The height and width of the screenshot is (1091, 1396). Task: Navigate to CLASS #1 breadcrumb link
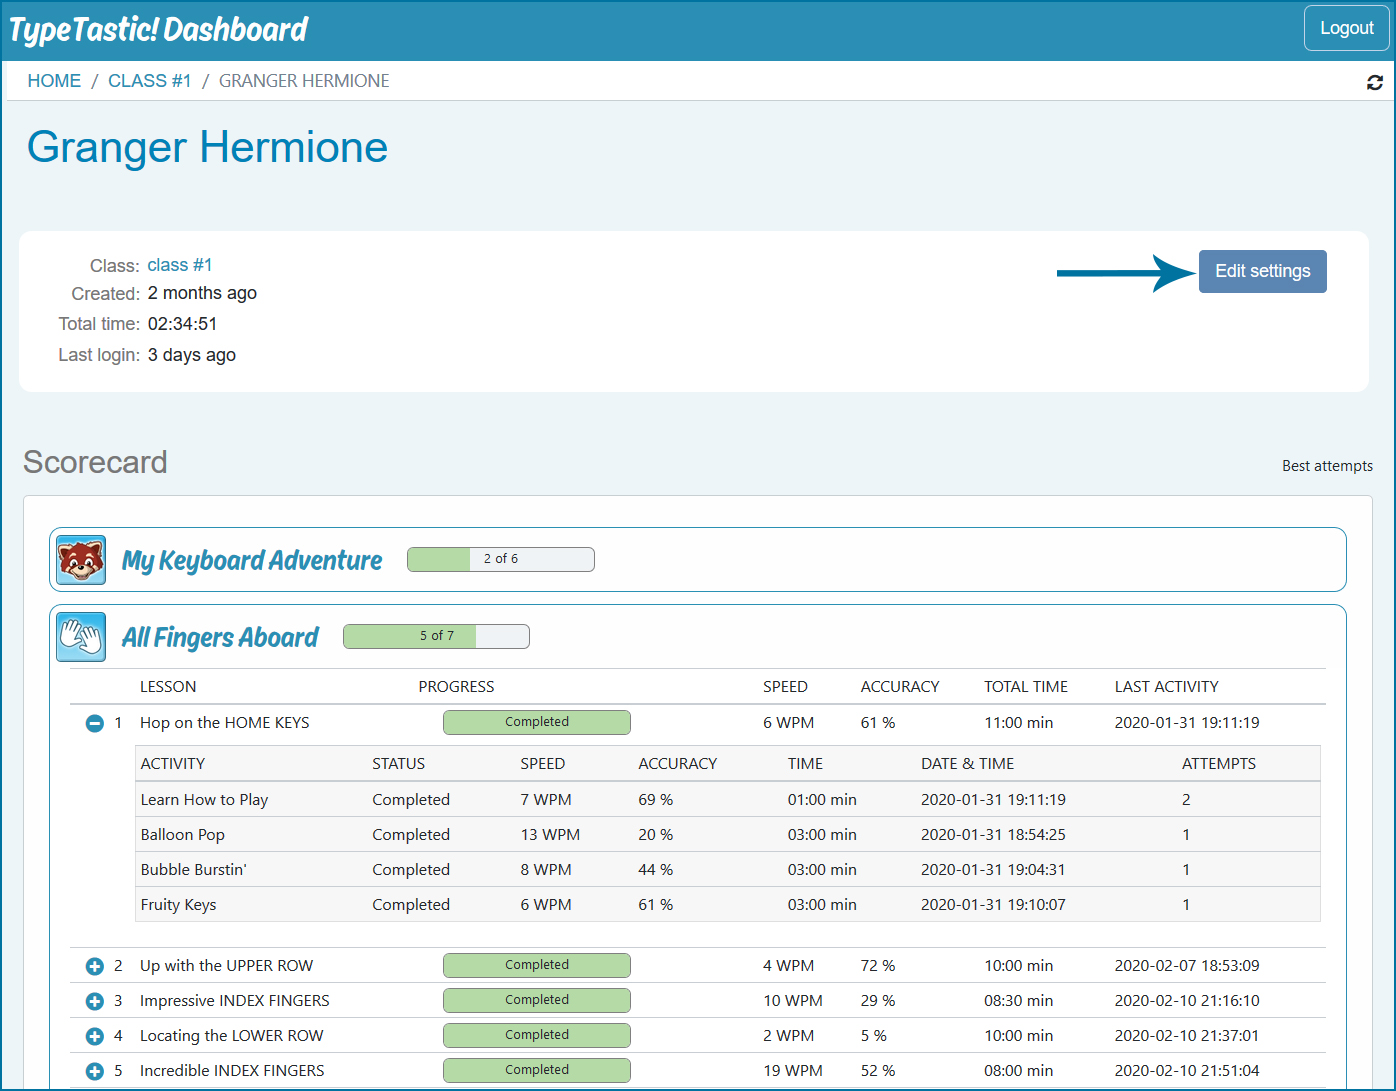coord(149,81)
